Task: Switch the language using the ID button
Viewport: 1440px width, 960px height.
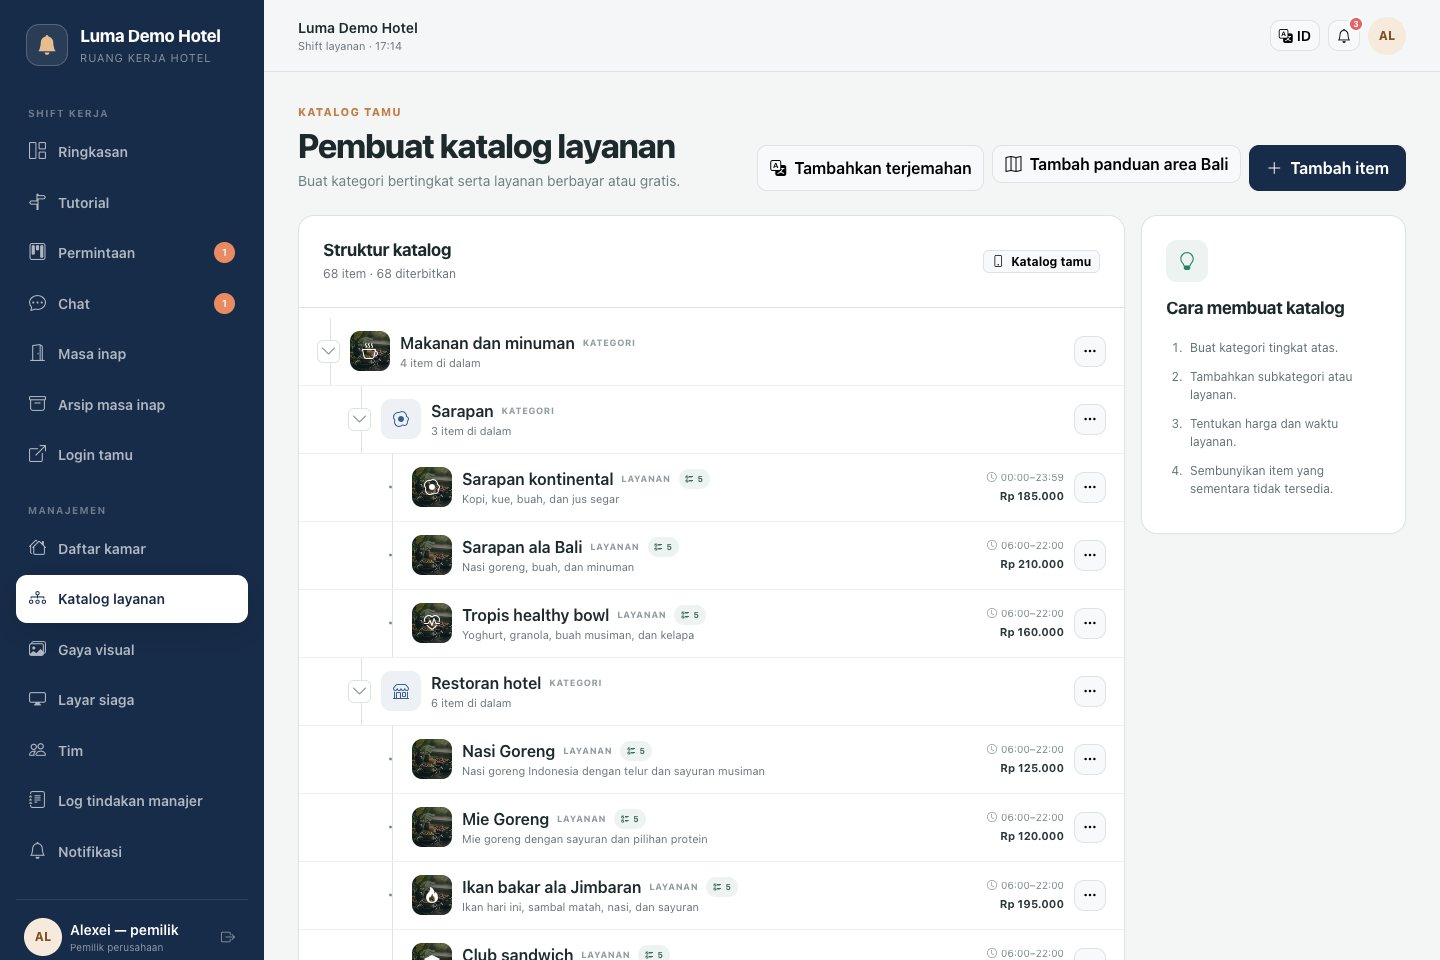Action: 1295,36
